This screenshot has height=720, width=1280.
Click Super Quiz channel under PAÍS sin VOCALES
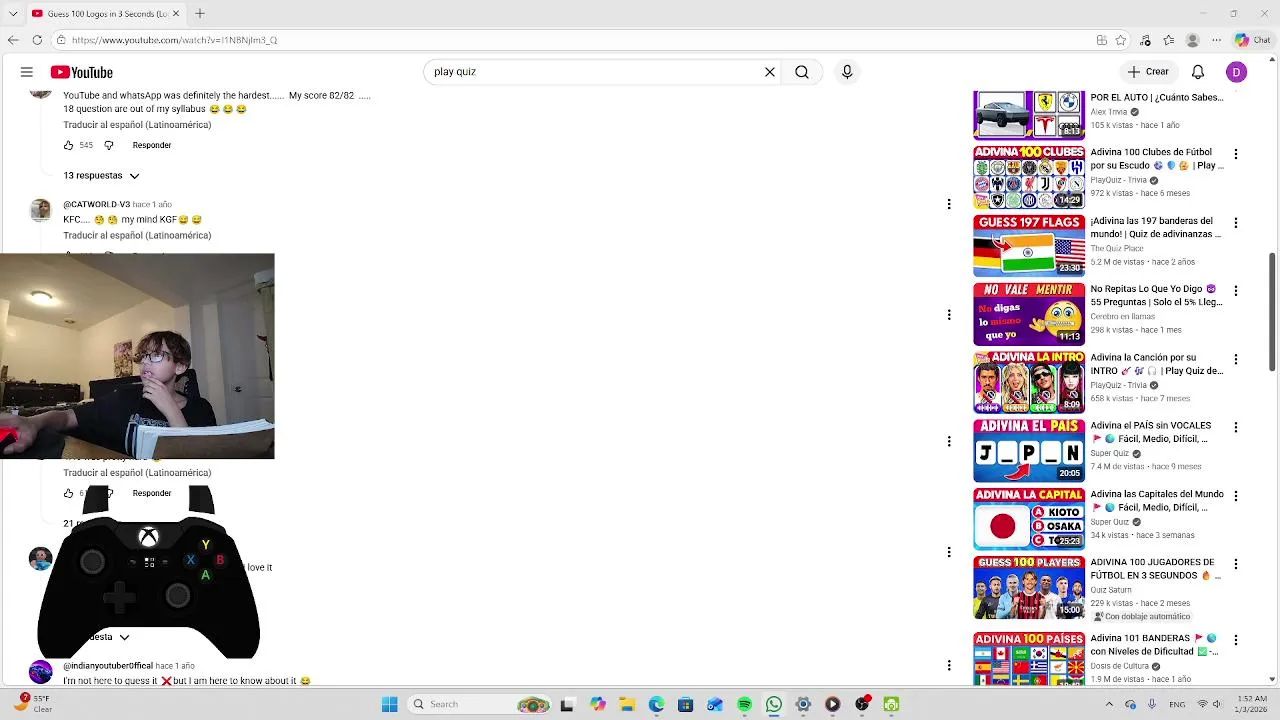tap(1110, 453)
